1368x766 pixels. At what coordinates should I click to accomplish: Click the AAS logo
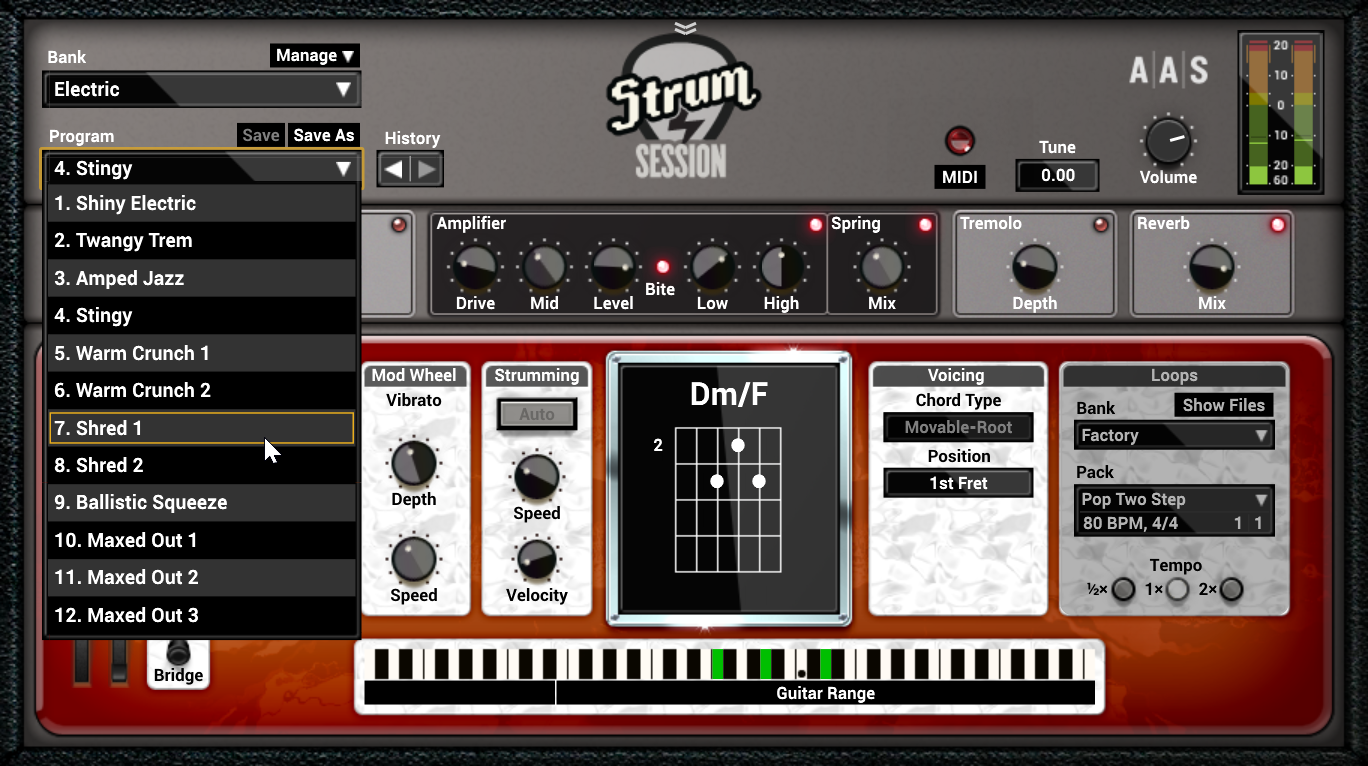[x=1169, y=71]
